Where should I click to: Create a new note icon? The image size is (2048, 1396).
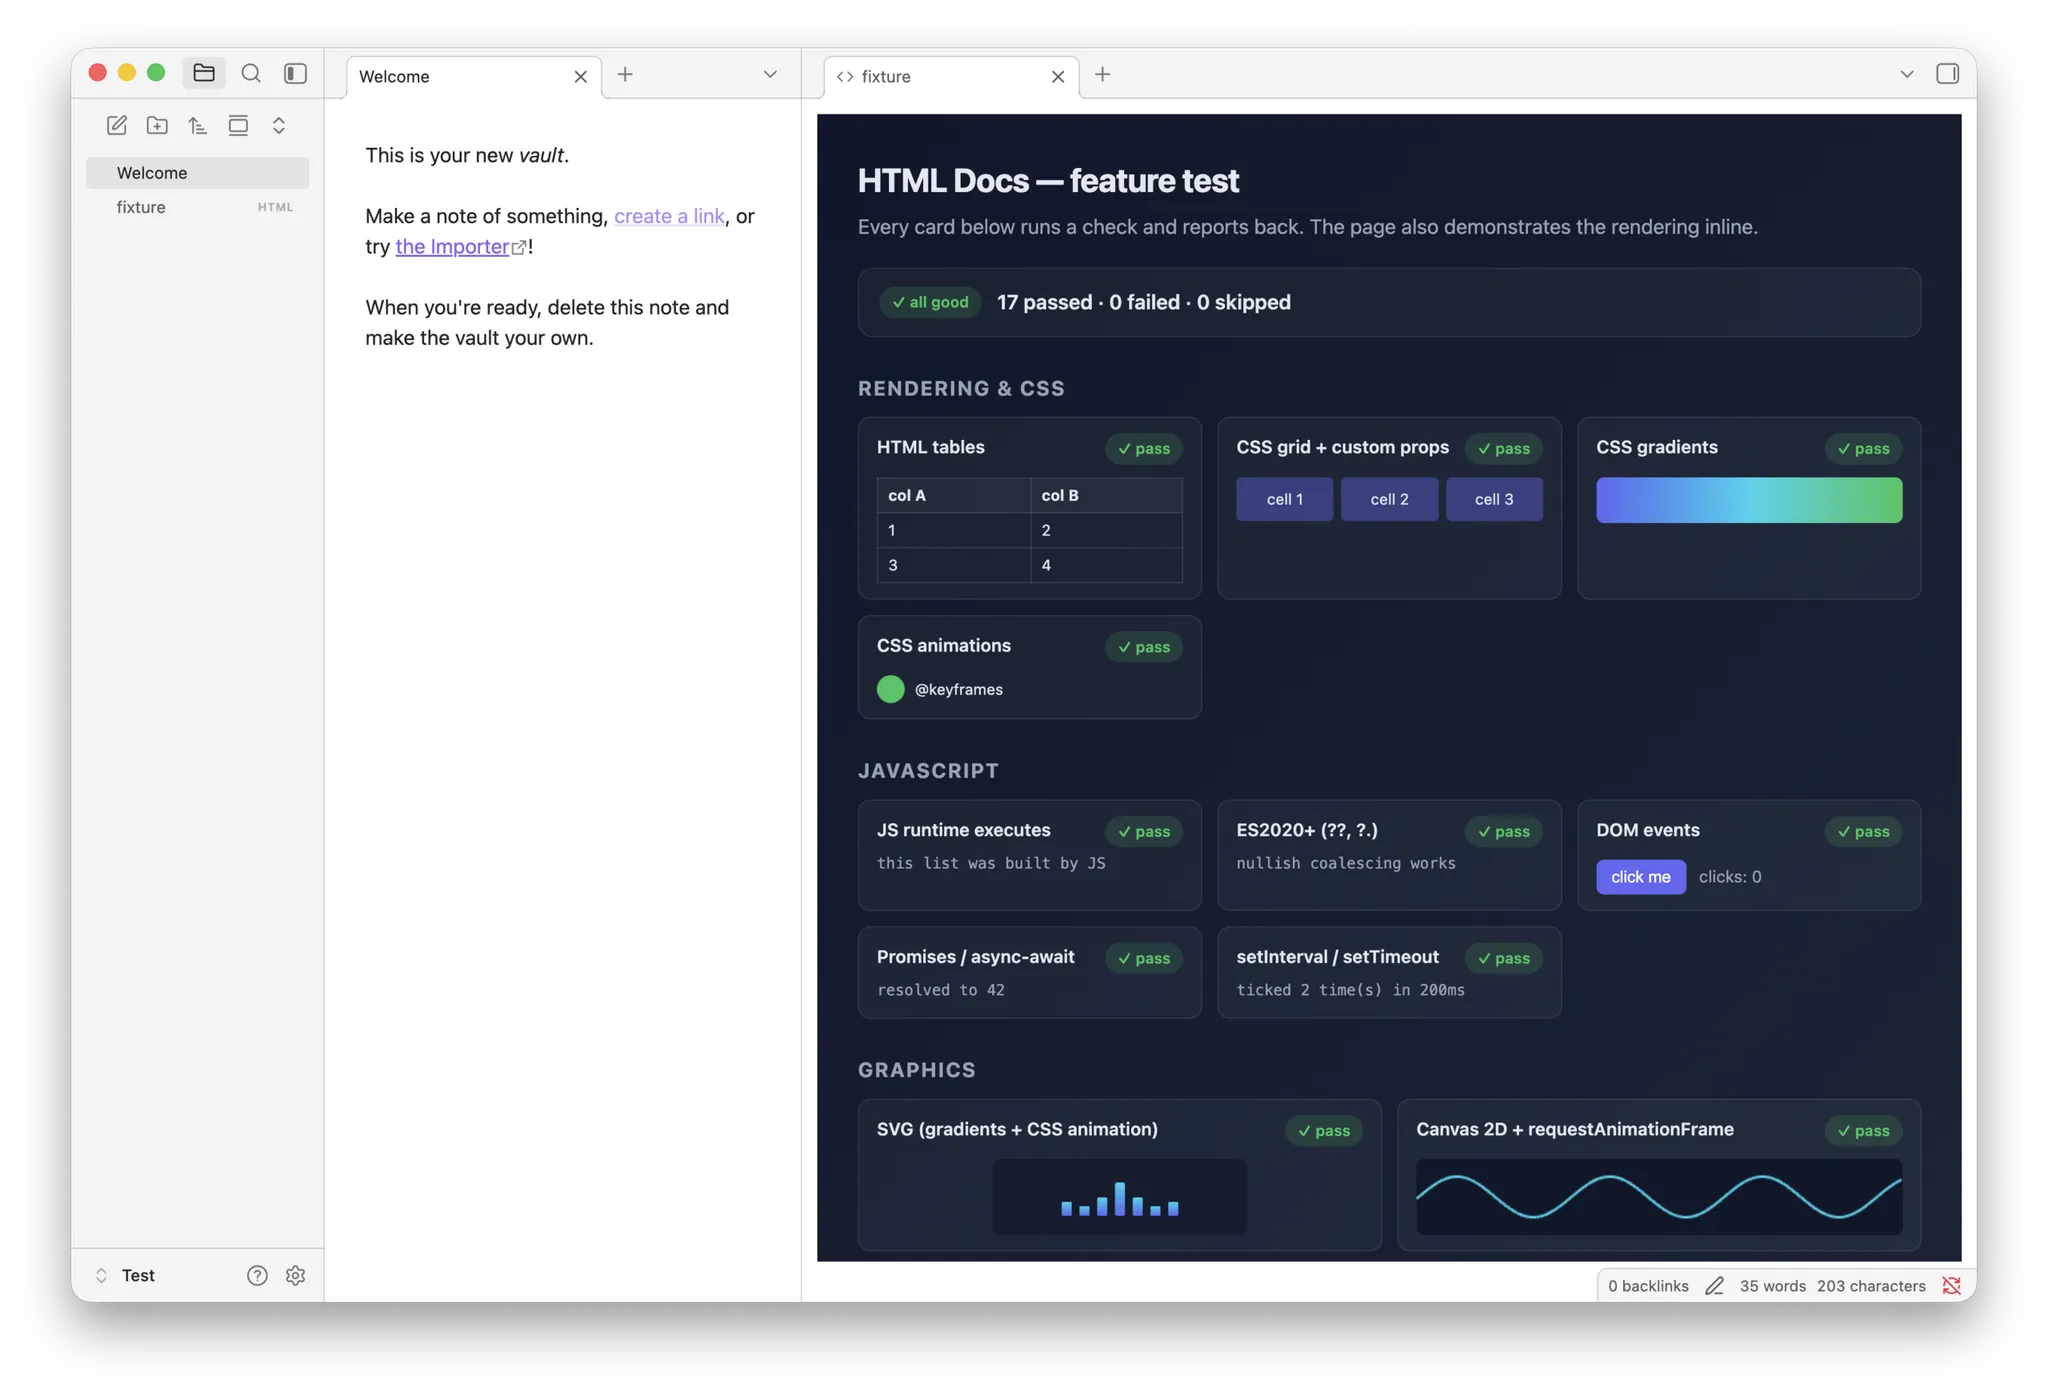[117, 125]
